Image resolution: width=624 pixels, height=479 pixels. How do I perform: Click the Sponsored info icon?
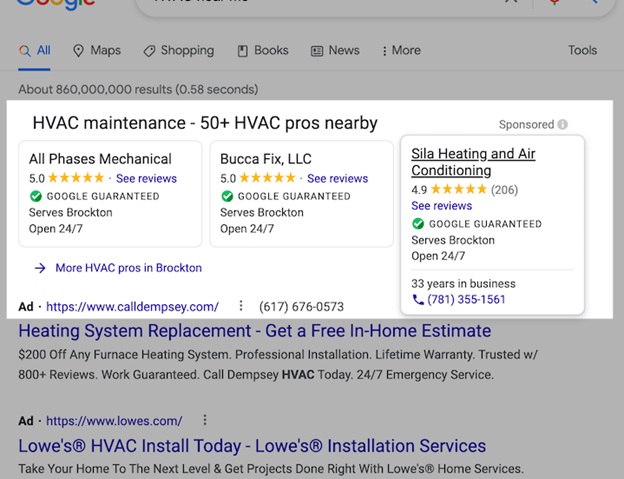pos(563,125)
